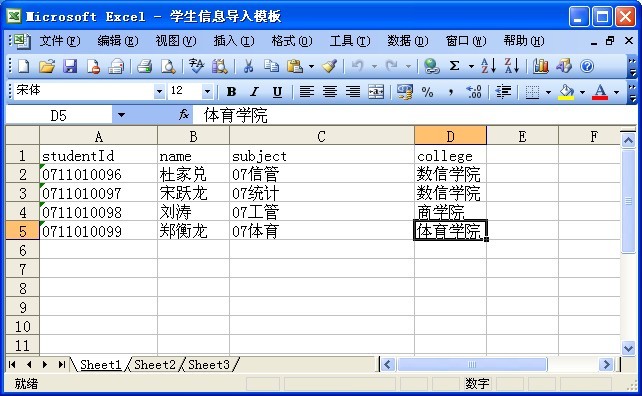642x396 pixels.
Task: Toggle underline formatting
Action: point(278,92)
